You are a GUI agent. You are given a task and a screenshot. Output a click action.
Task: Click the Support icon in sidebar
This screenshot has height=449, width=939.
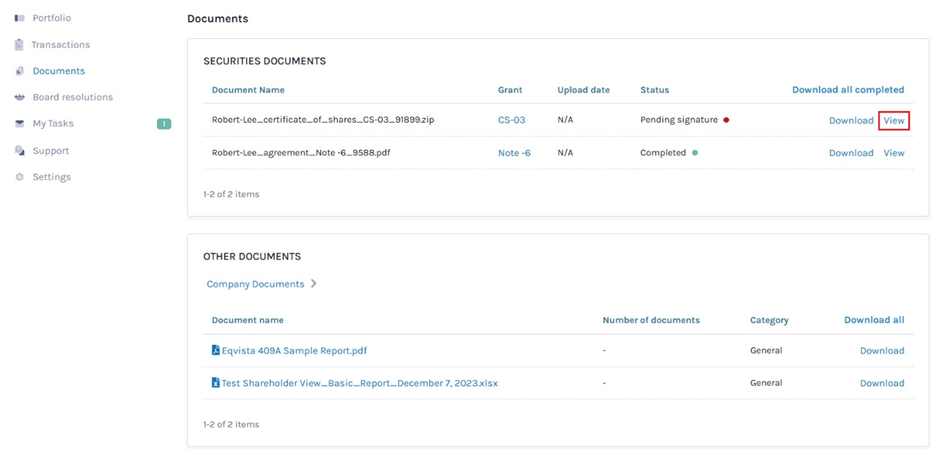pyautogui.click(x=19, y=151)
